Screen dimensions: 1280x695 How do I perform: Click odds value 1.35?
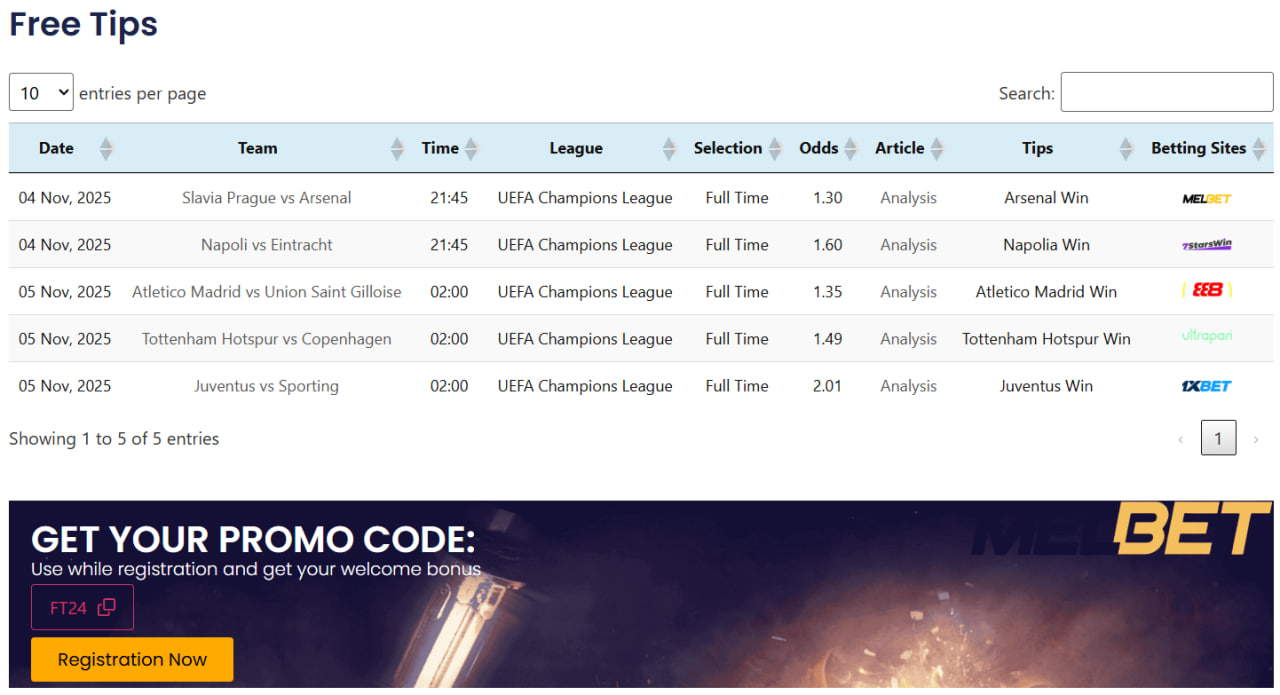coord(827,292)
